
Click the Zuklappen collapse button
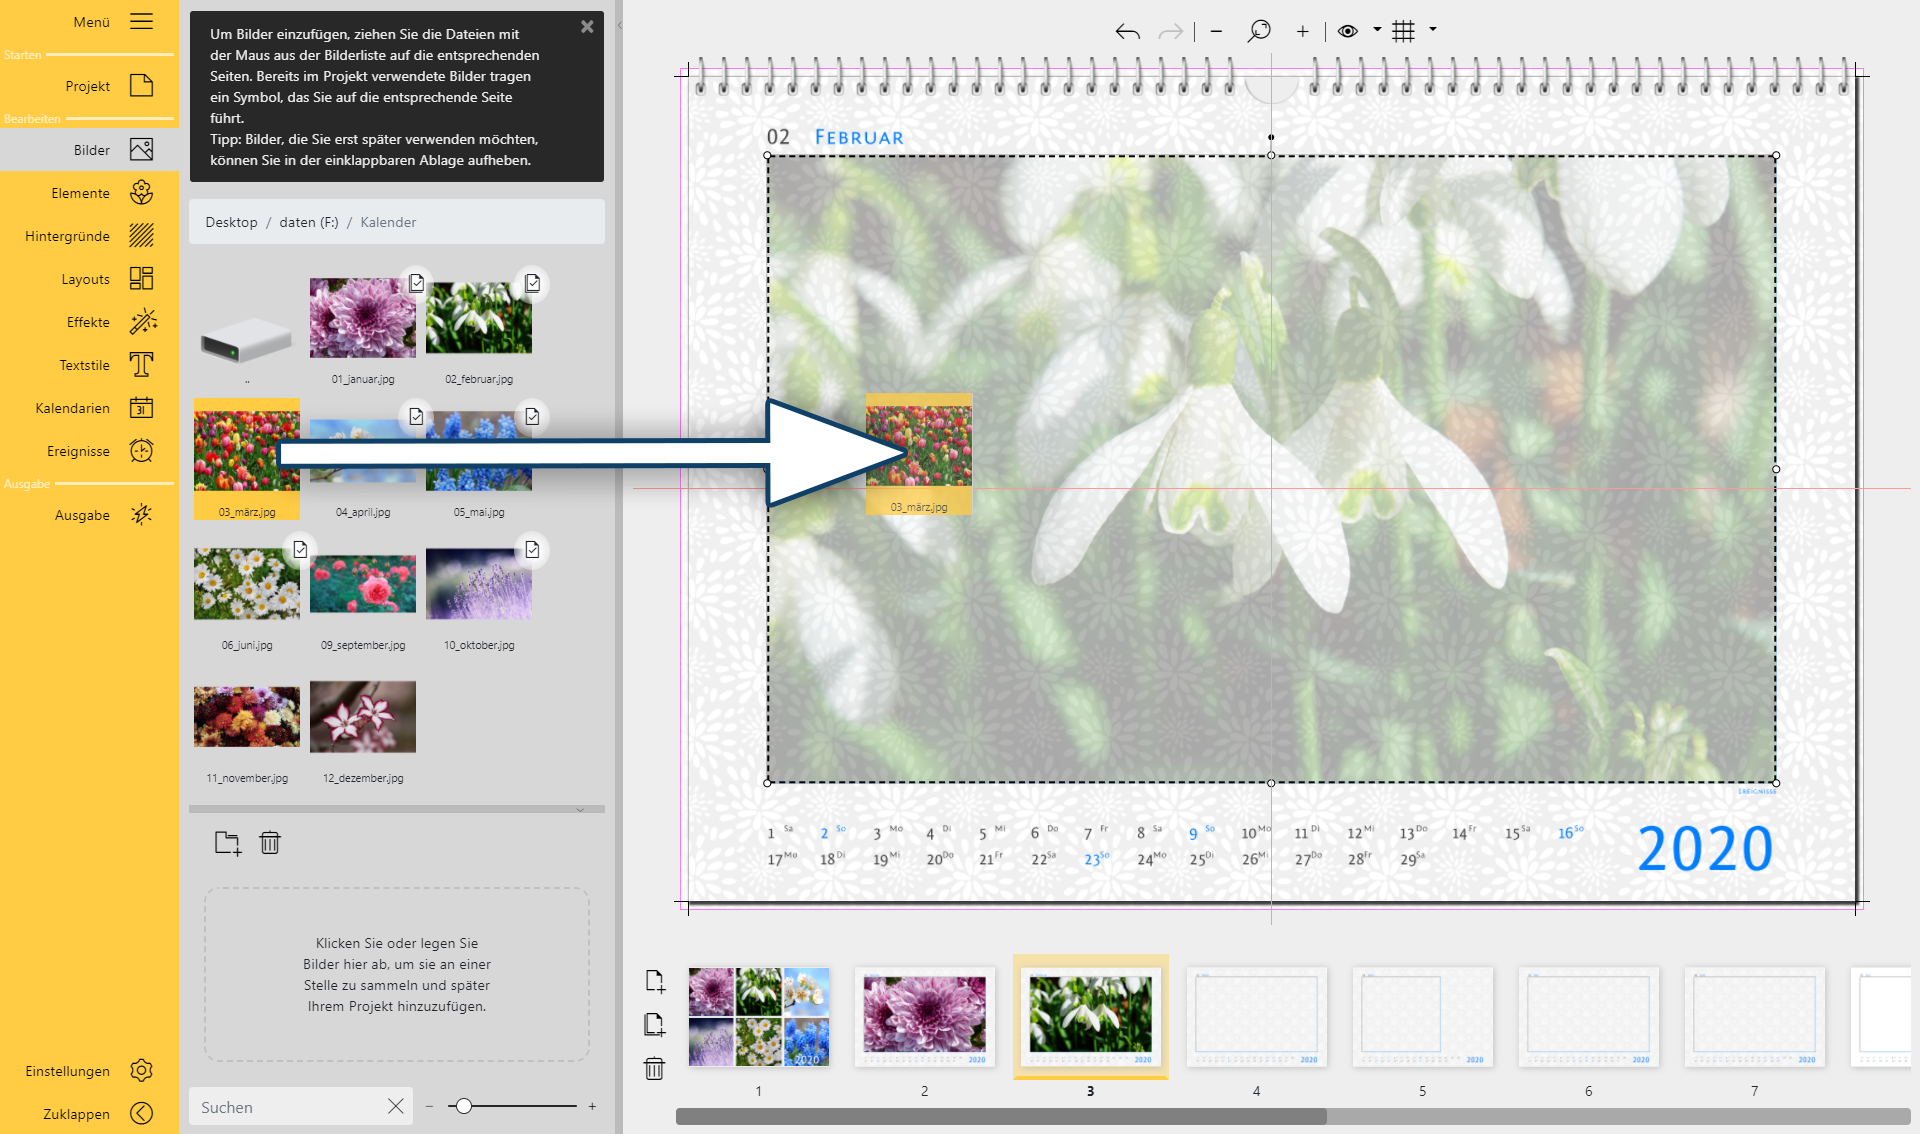click(142, 1113)
